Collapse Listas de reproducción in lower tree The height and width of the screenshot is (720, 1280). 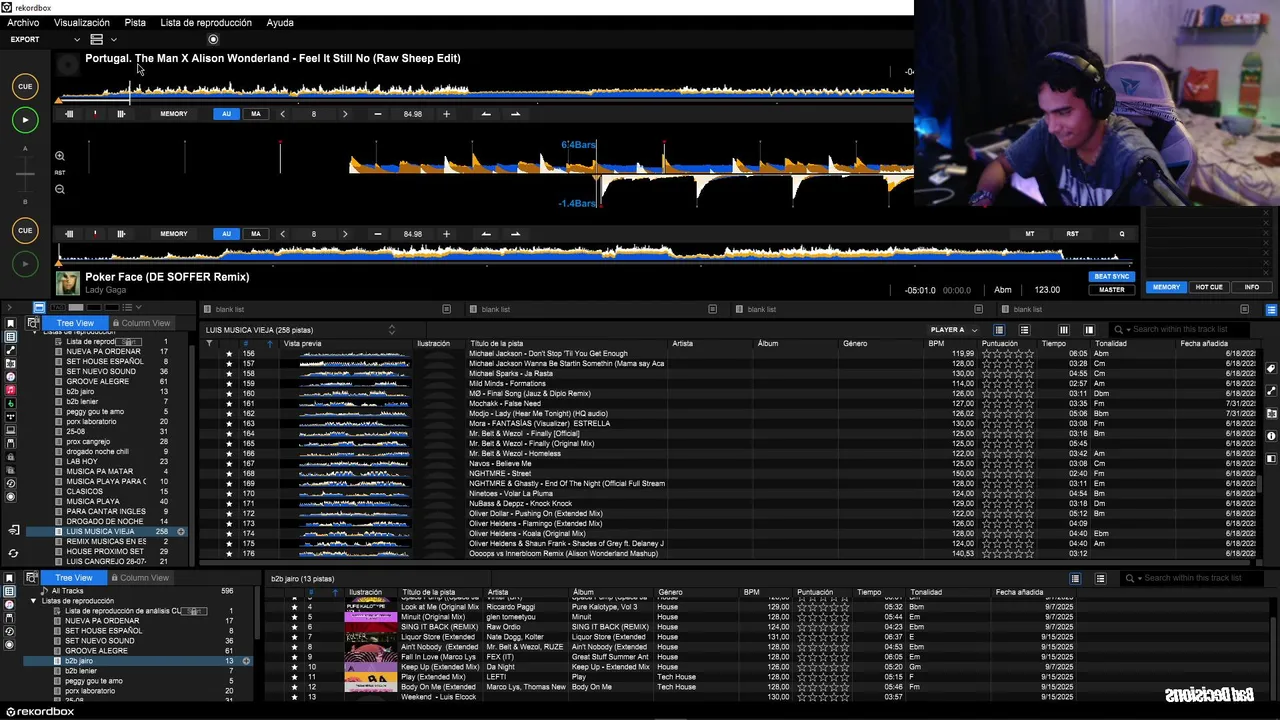tap(33, 601)
